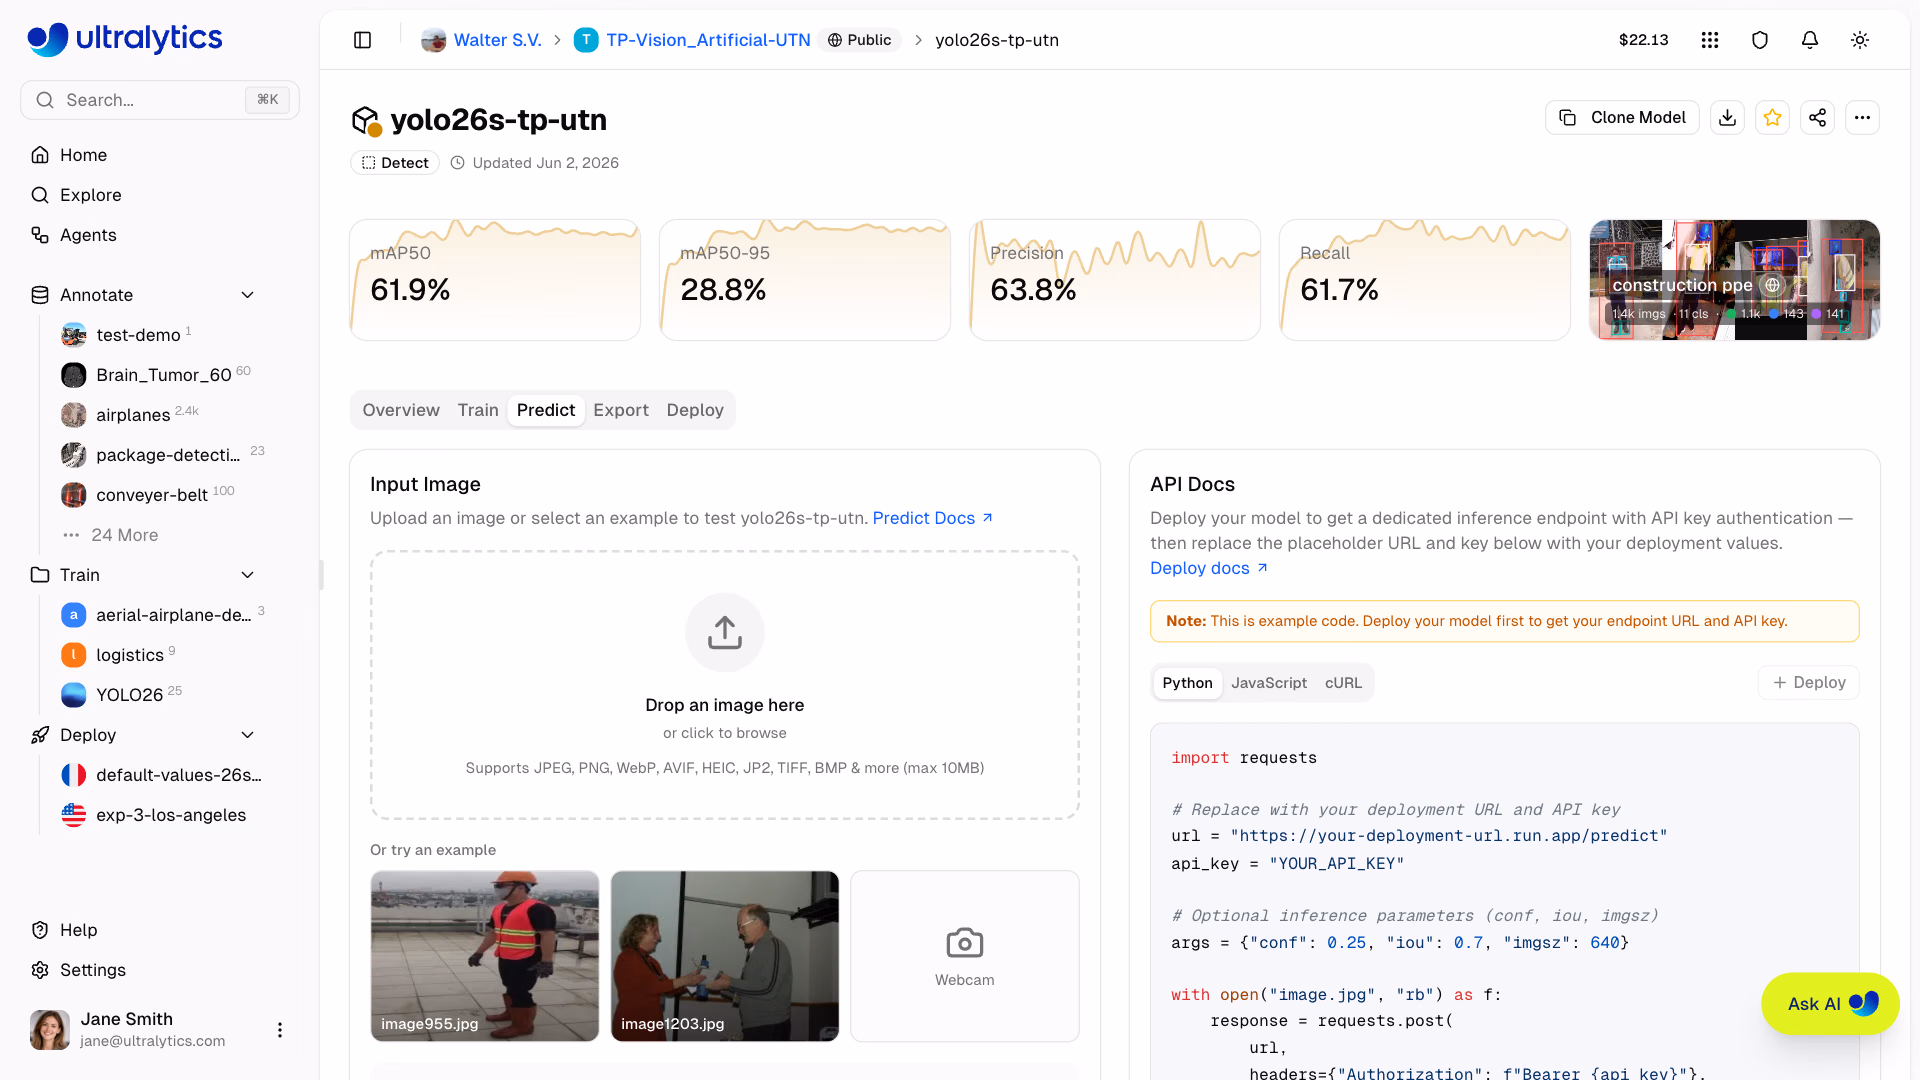Image resolution: width=1920 pixels, height=1080 pixels.
Task: Open the Webcam capture option
Action: (965, 956)
